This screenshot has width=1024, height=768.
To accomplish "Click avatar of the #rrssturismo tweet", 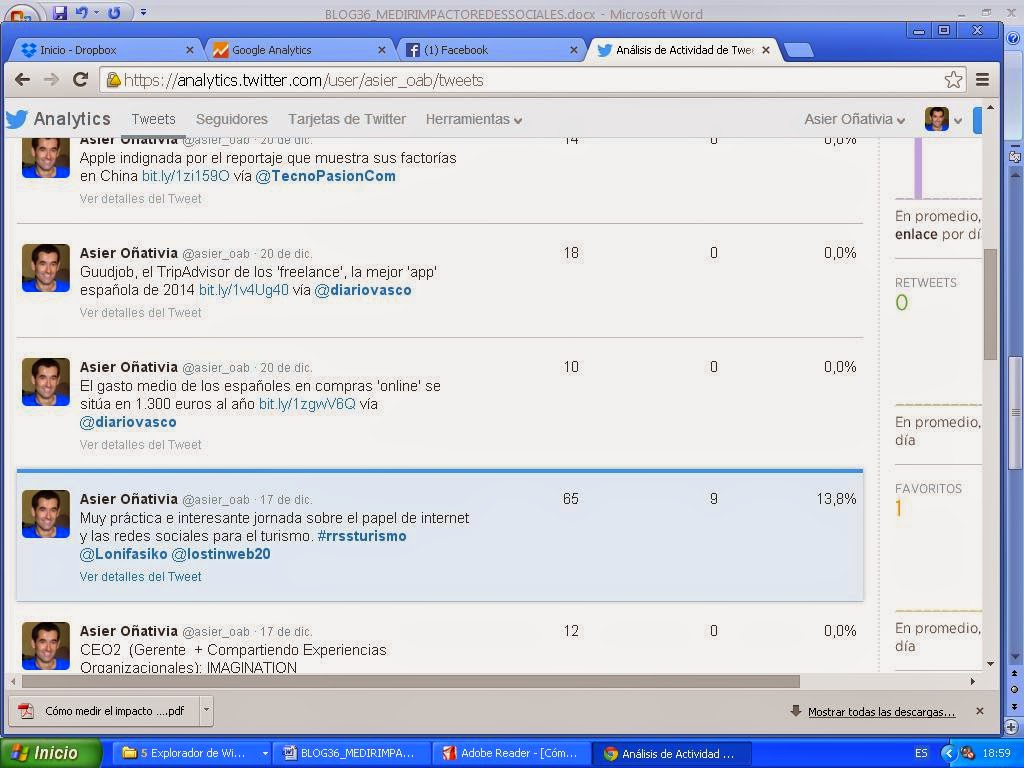I will coord(46,514).
